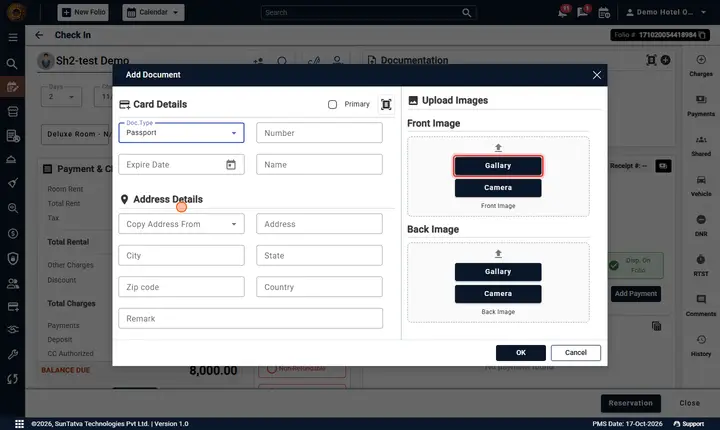Screen dimensions: 720x430
Task: Open the Doc.Type Passport dropdown
Action: 181,133
